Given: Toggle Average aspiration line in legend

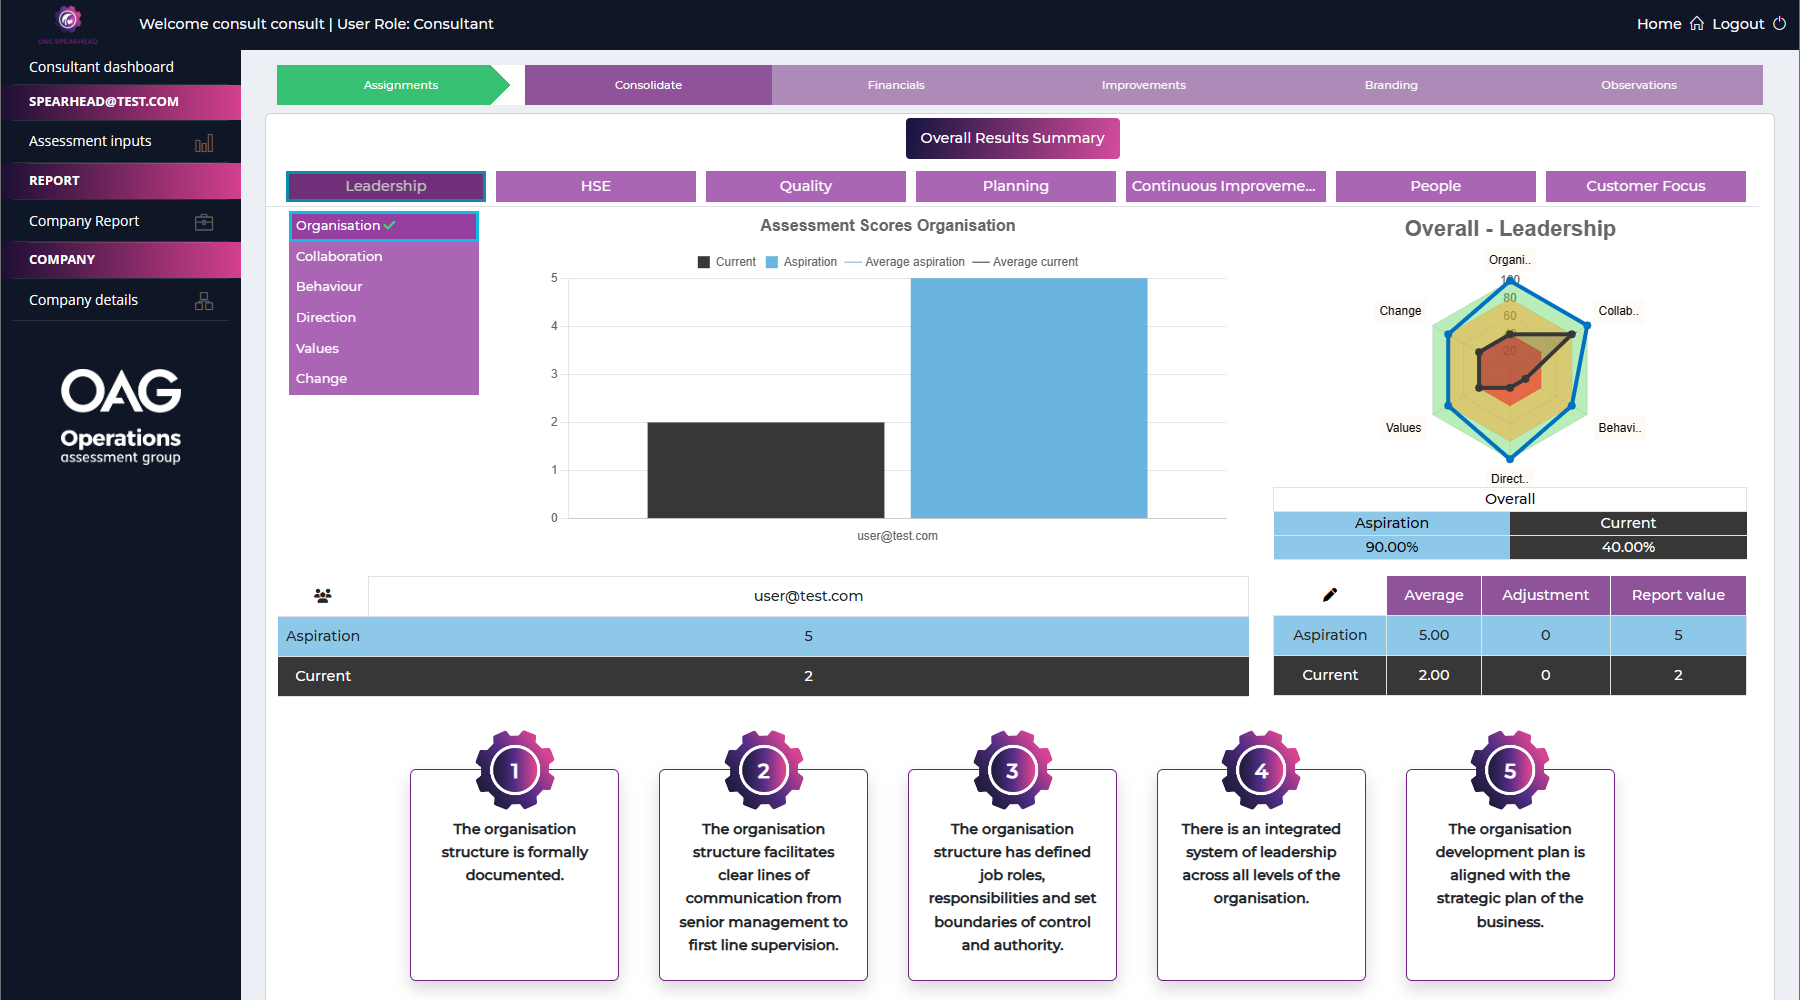Looking at the screenshot, I should point(905,262).
